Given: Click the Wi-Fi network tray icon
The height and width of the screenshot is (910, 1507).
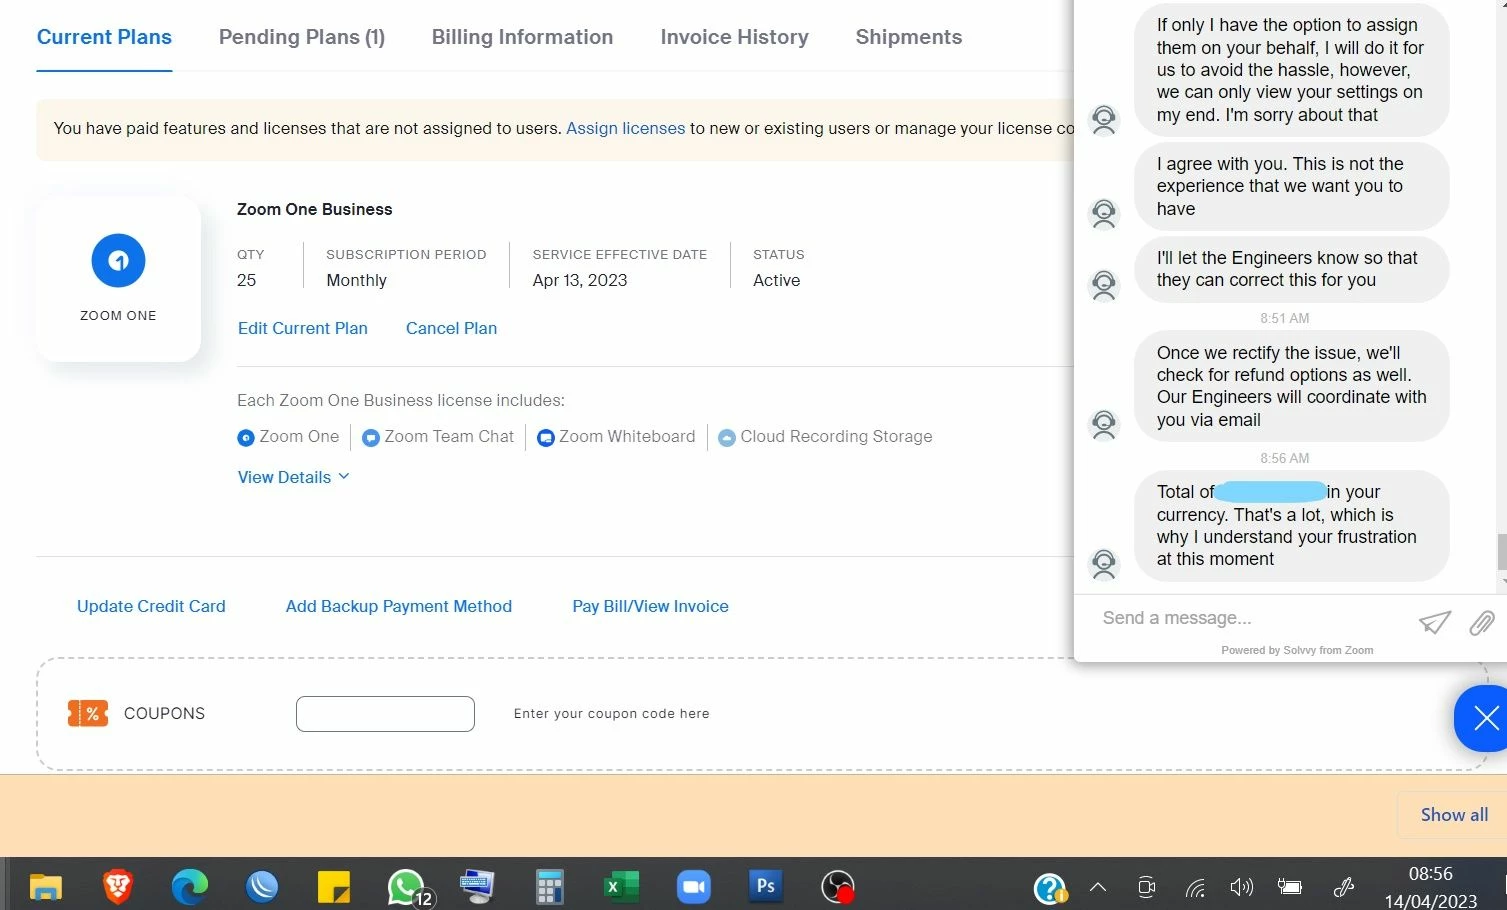Looking at the screenshot, I should pyautogui.click(x=1195, y=888).
